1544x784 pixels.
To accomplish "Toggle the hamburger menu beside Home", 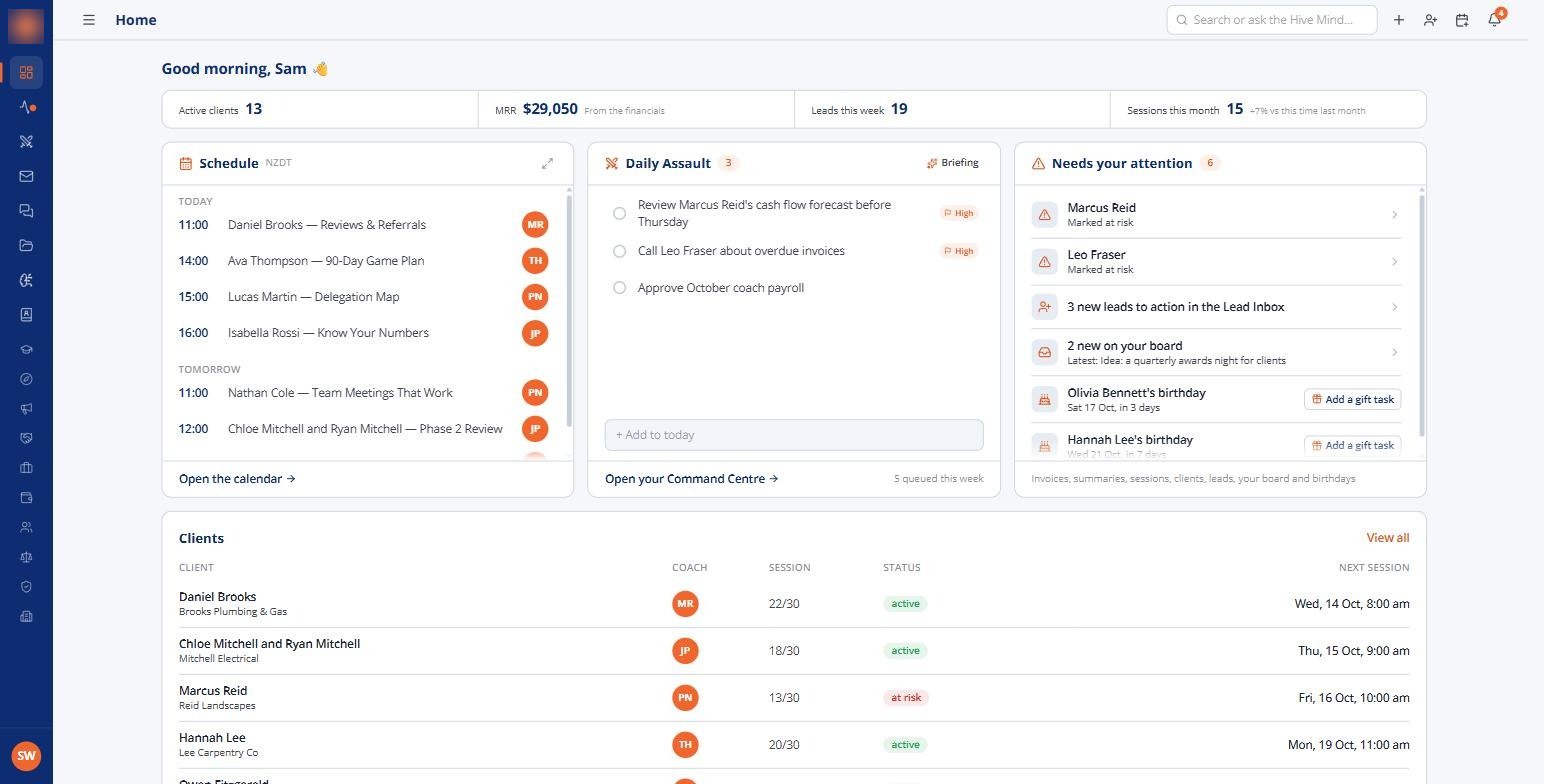I will [89, 20].
